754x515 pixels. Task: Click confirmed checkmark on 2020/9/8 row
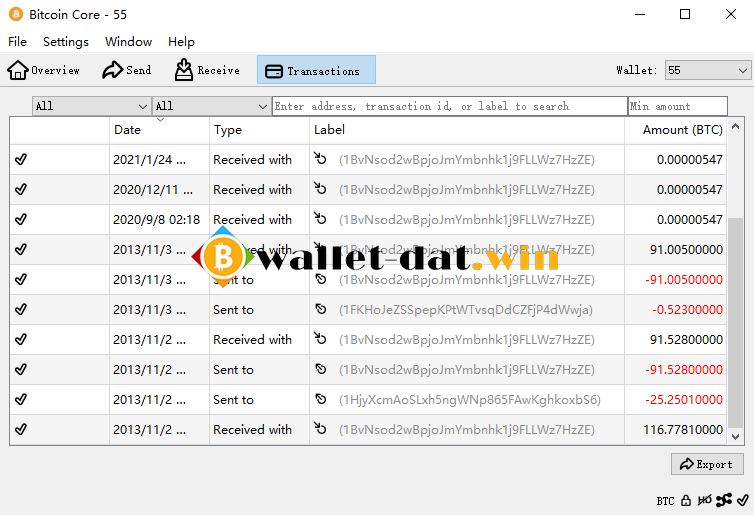pyautogui.click(x=21, y=219)
